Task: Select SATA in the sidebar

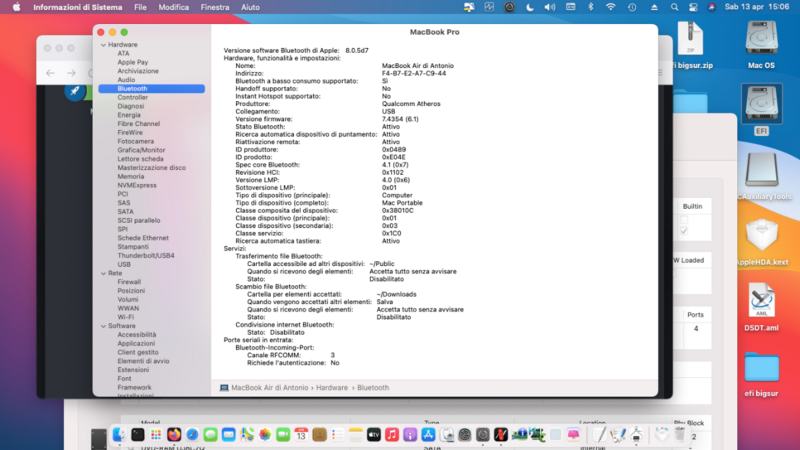Action: (x=126, y=212)
